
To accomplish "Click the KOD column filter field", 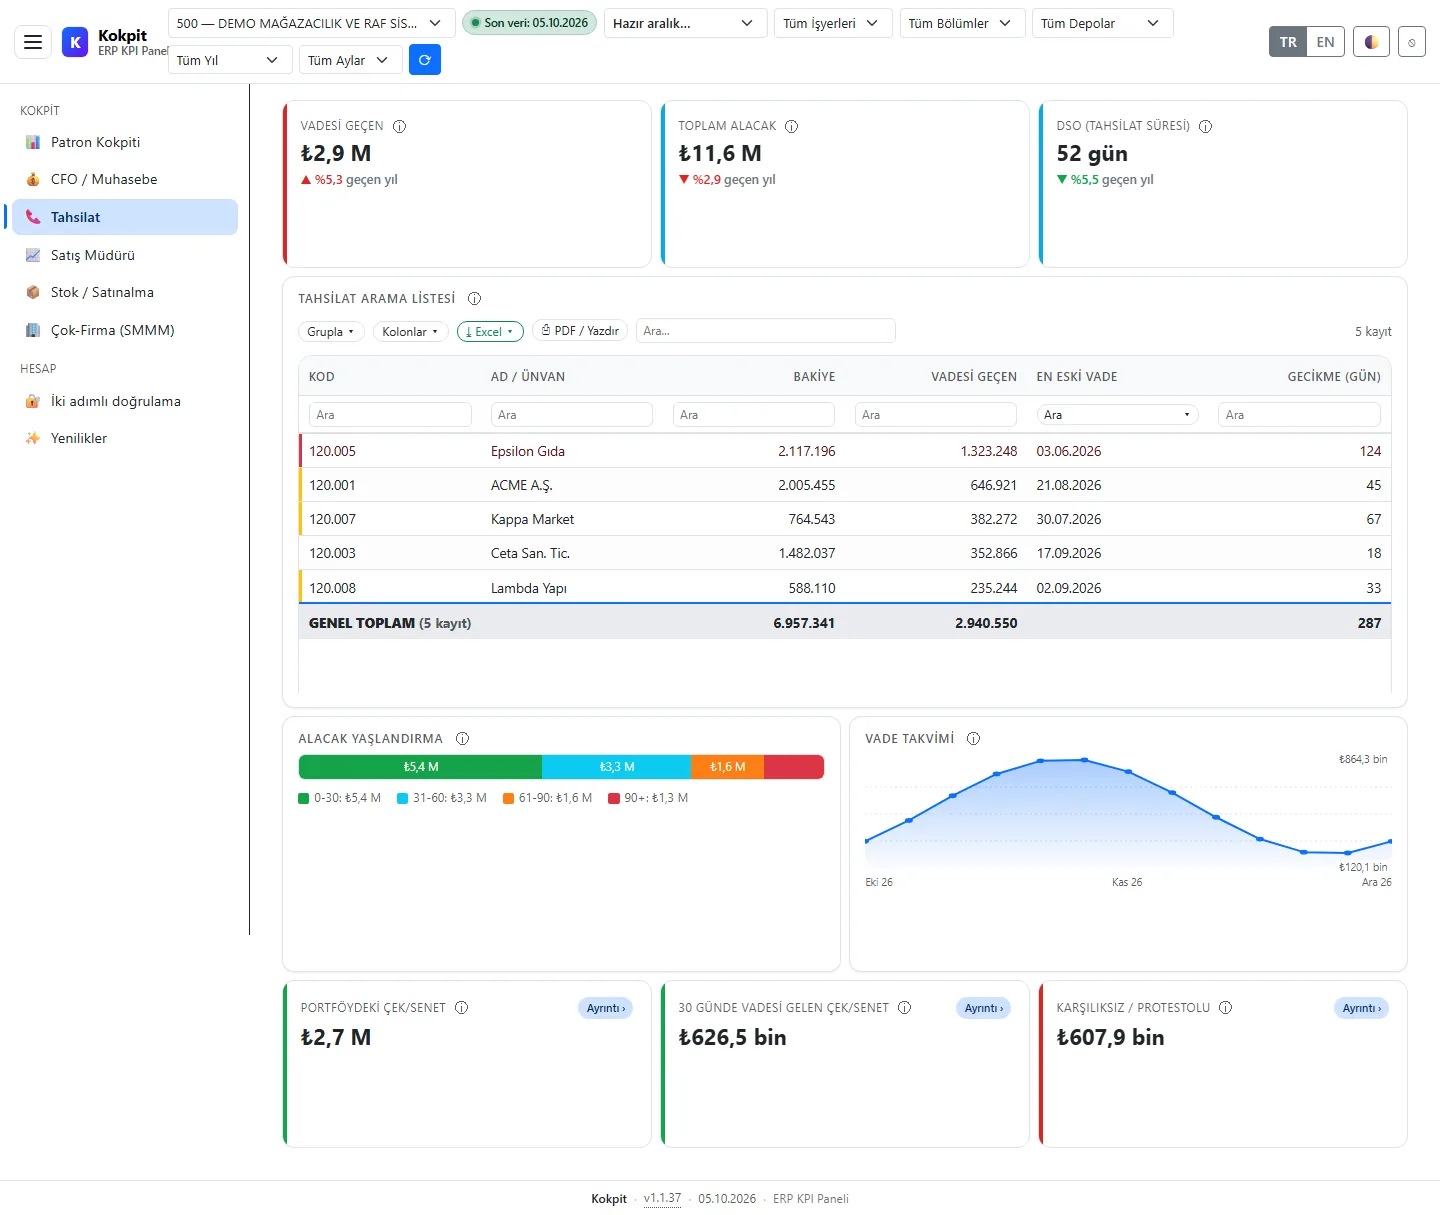I will pyautogui.click(x=390, y=414).
